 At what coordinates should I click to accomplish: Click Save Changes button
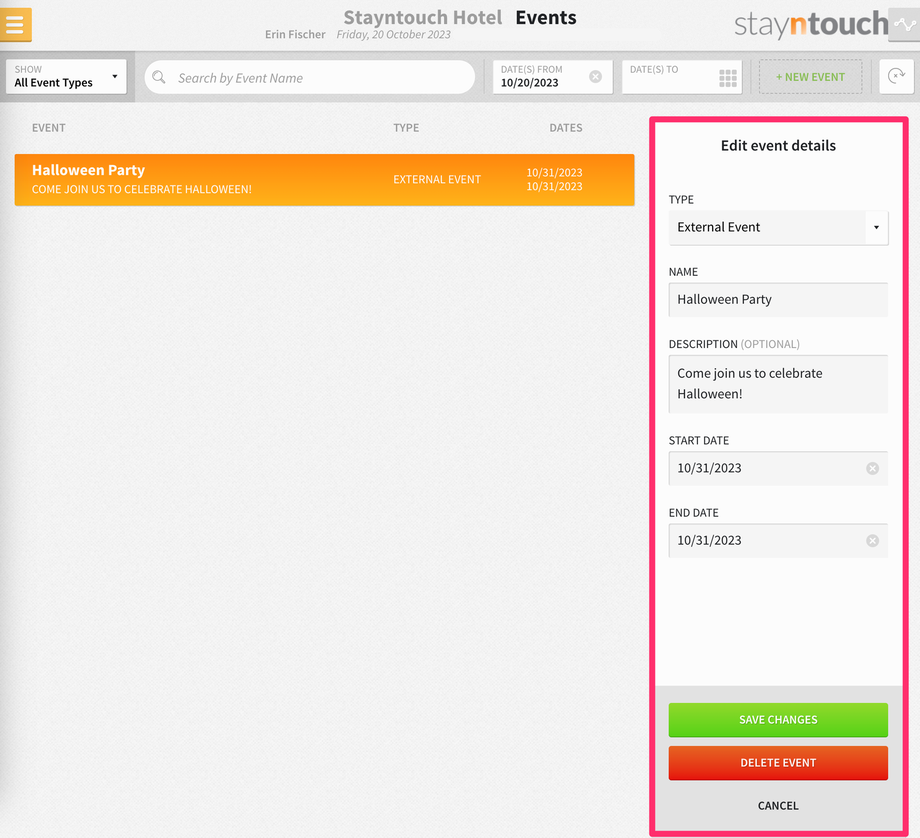778,720
